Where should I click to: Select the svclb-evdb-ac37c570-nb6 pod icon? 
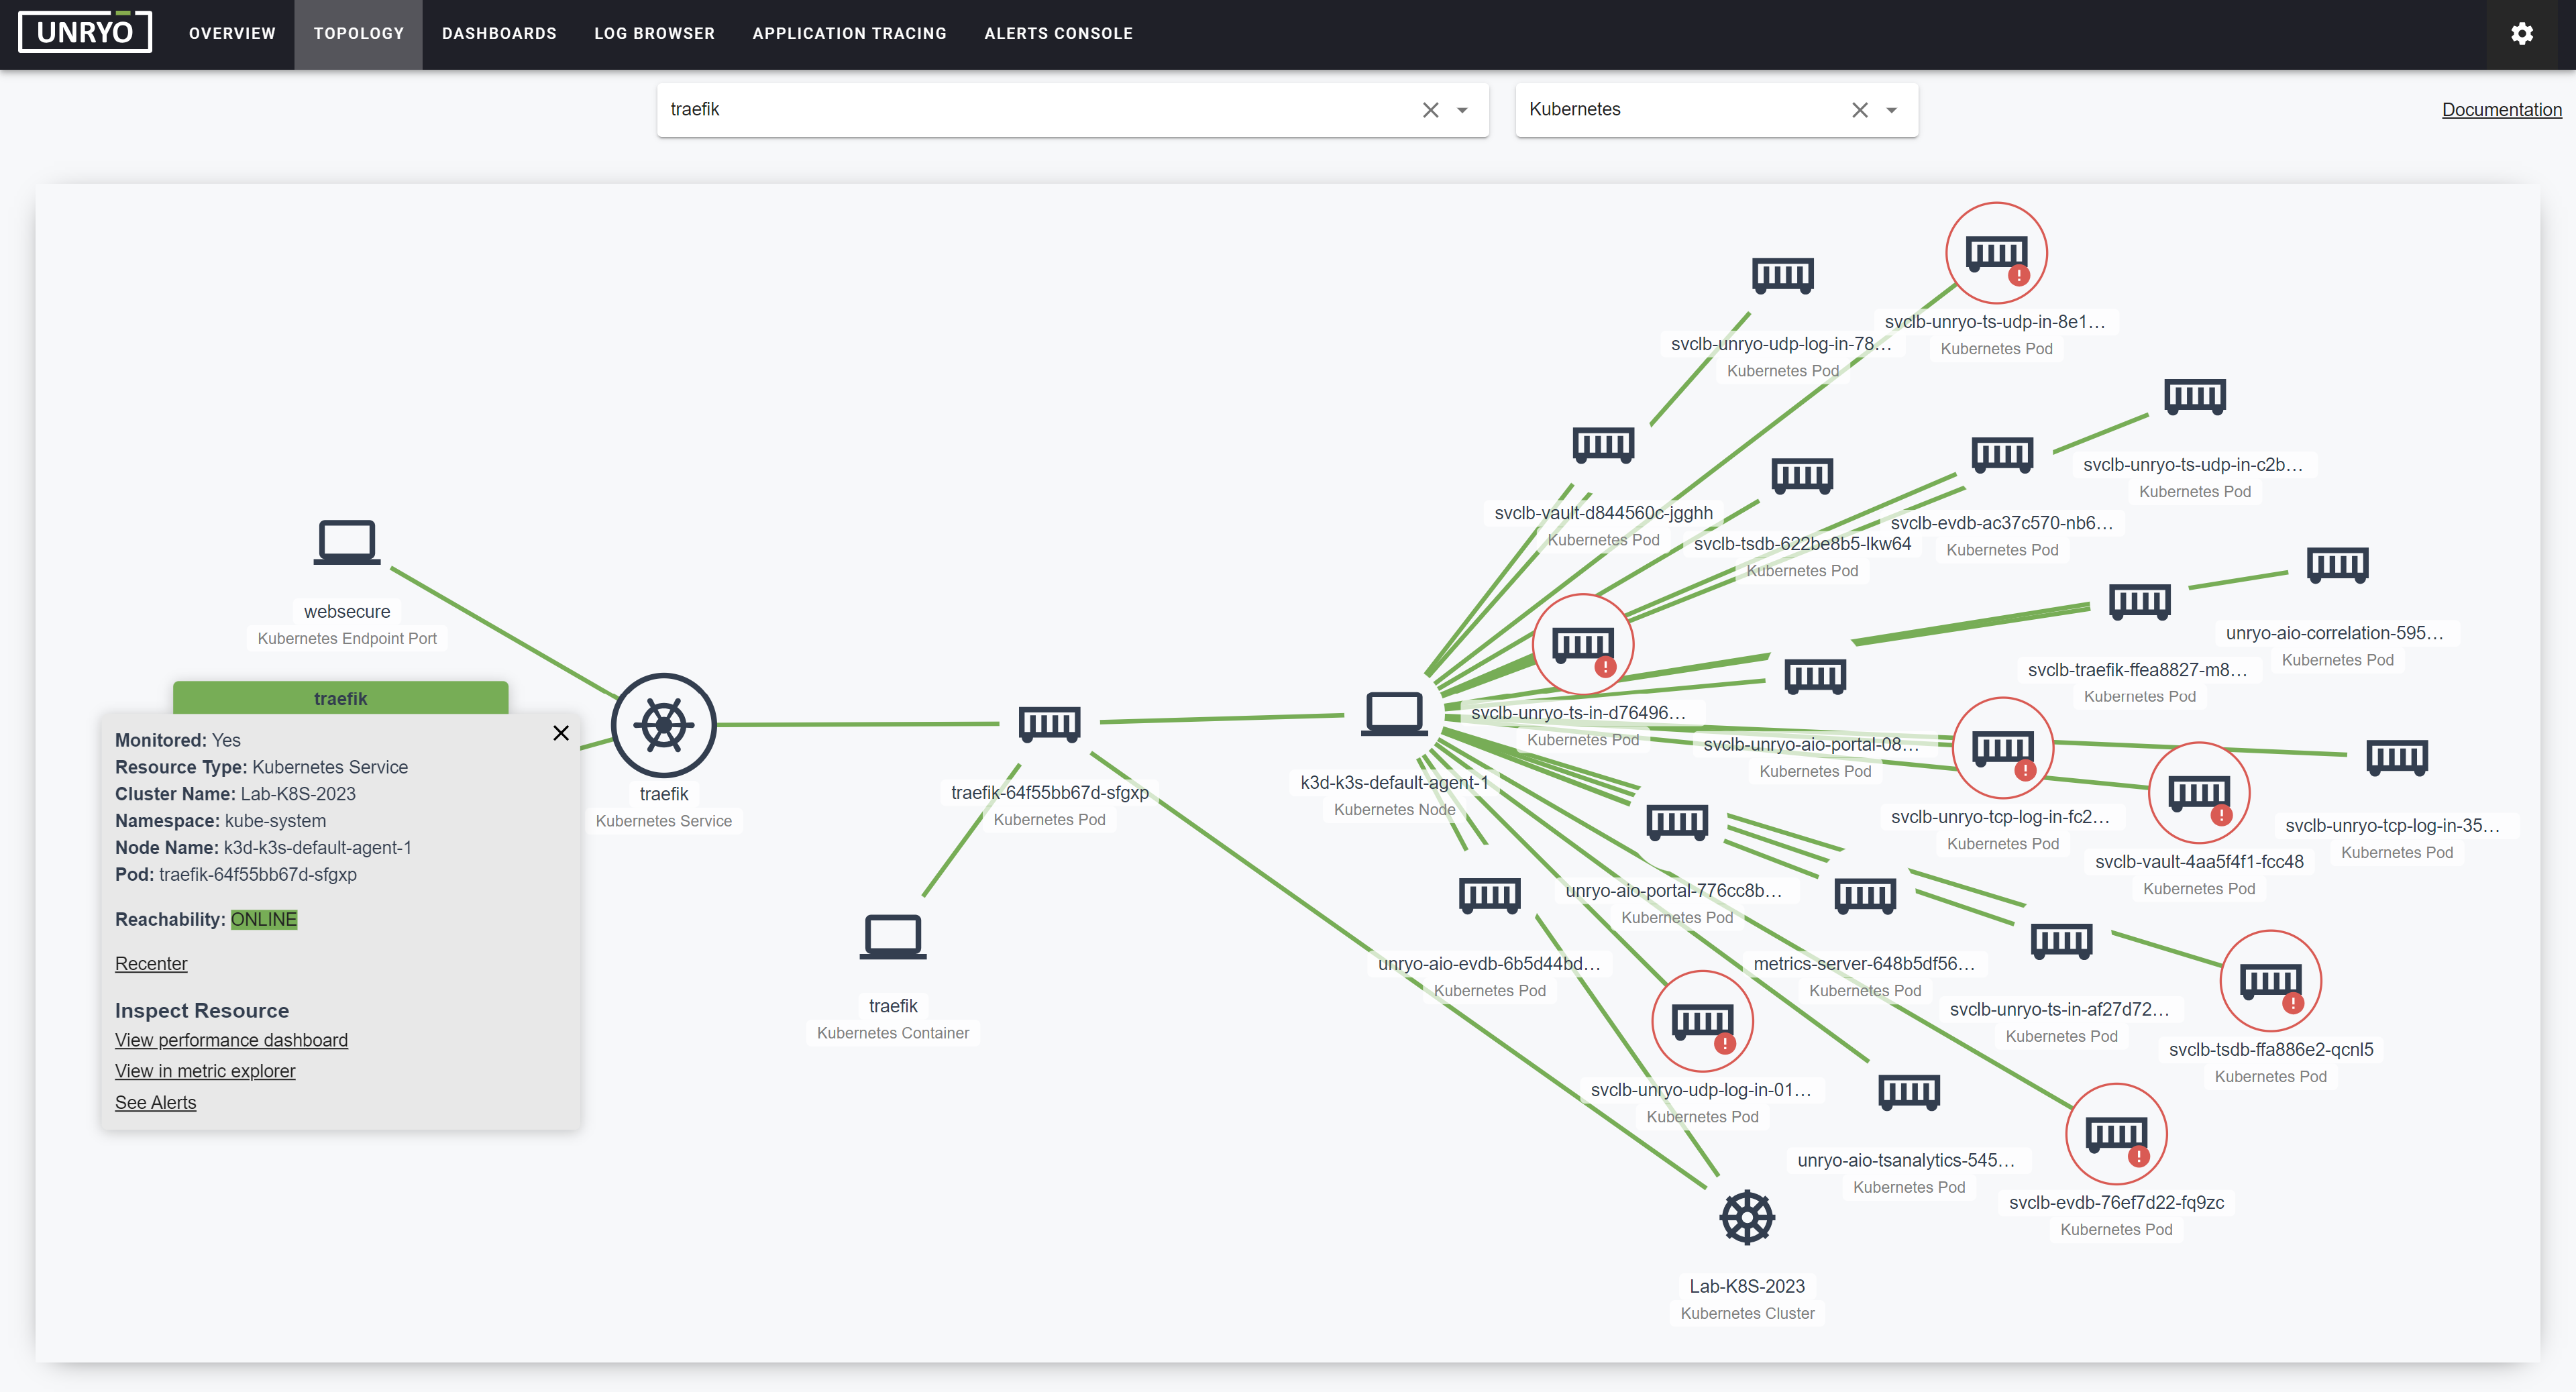(x=2002, y=454)
